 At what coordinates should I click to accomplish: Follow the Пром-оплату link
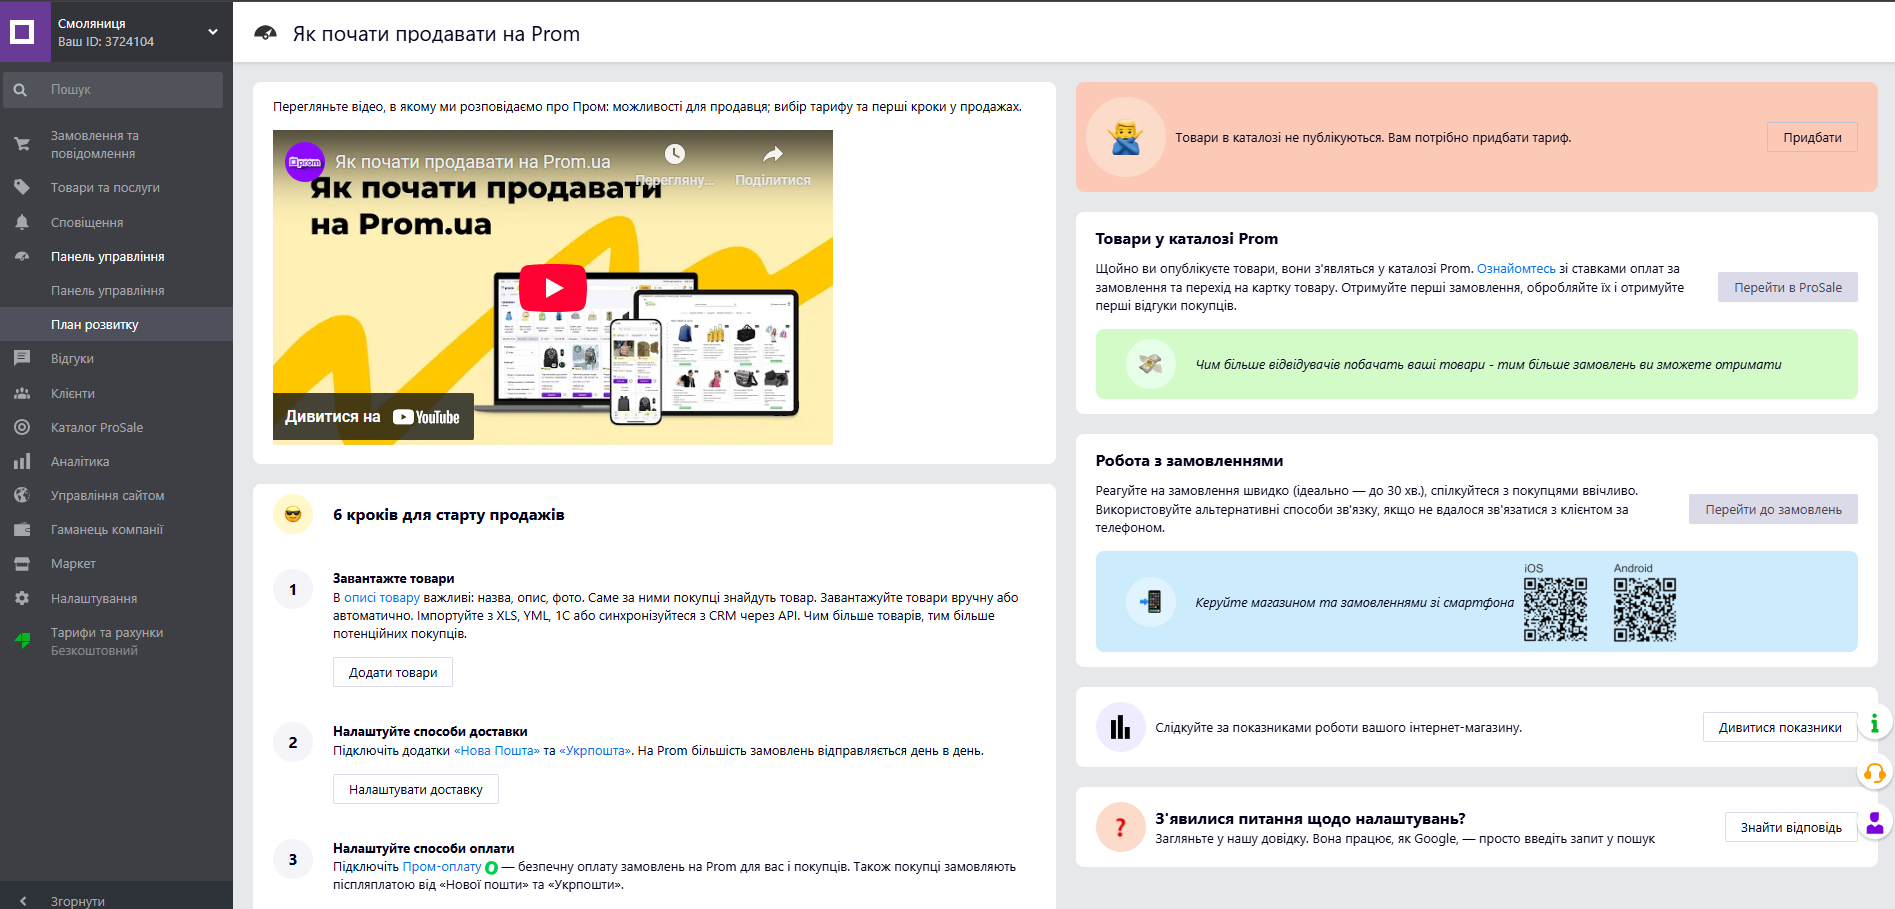(442, 867)
